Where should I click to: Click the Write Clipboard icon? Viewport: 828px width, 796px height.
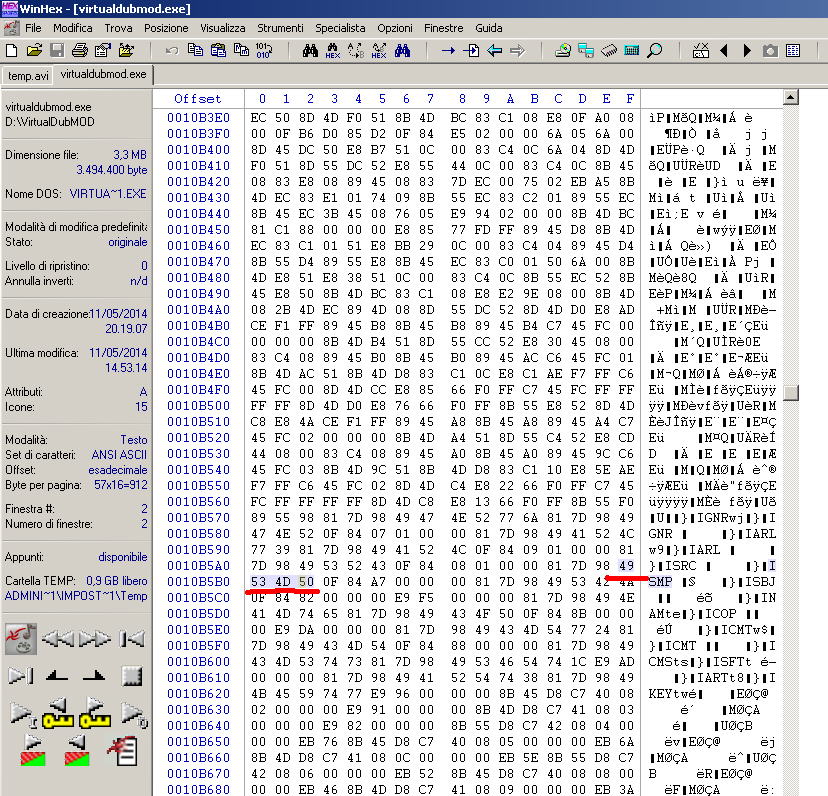241,51
